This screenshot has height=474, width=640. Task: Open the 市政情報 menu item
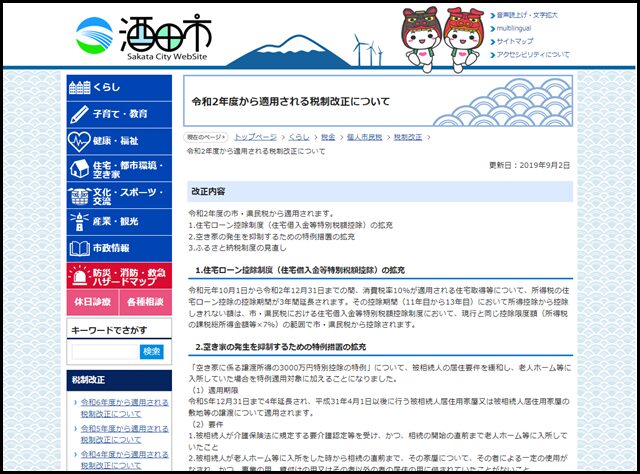coord(119,248)
